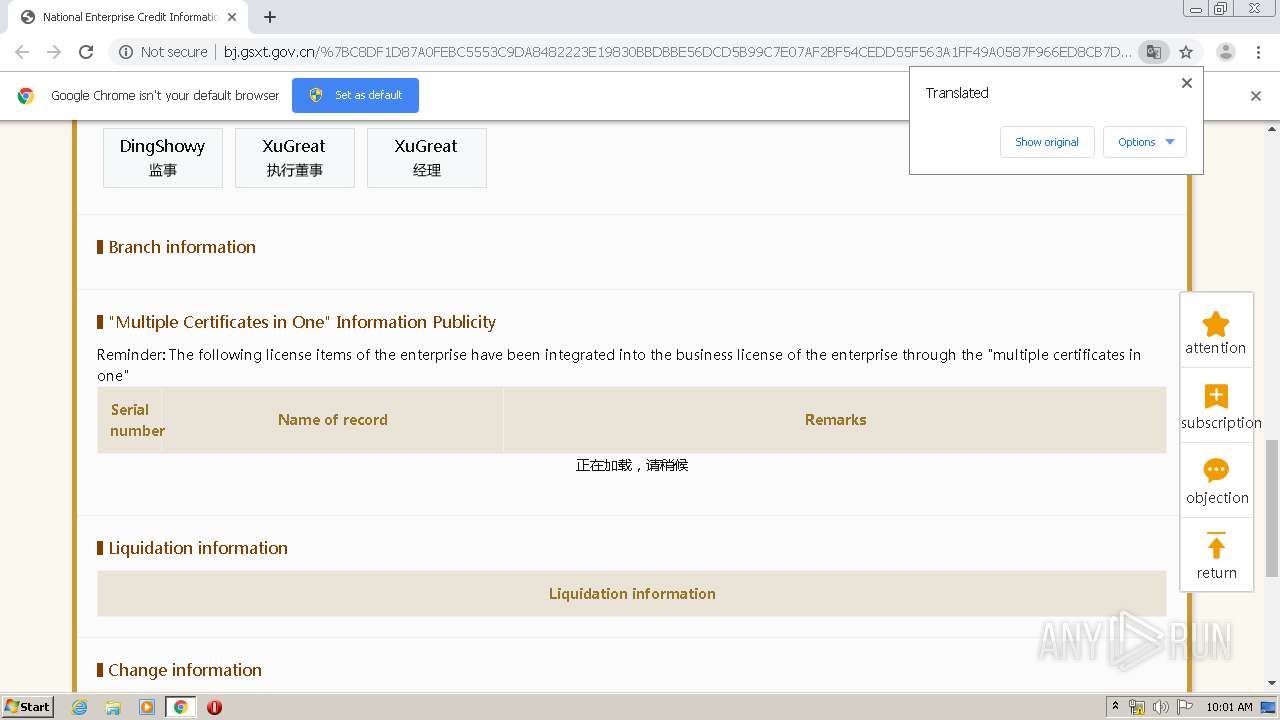Click the address bar URL field
This screenshot has width=1280, height=720.
click(x=678, y=52)
